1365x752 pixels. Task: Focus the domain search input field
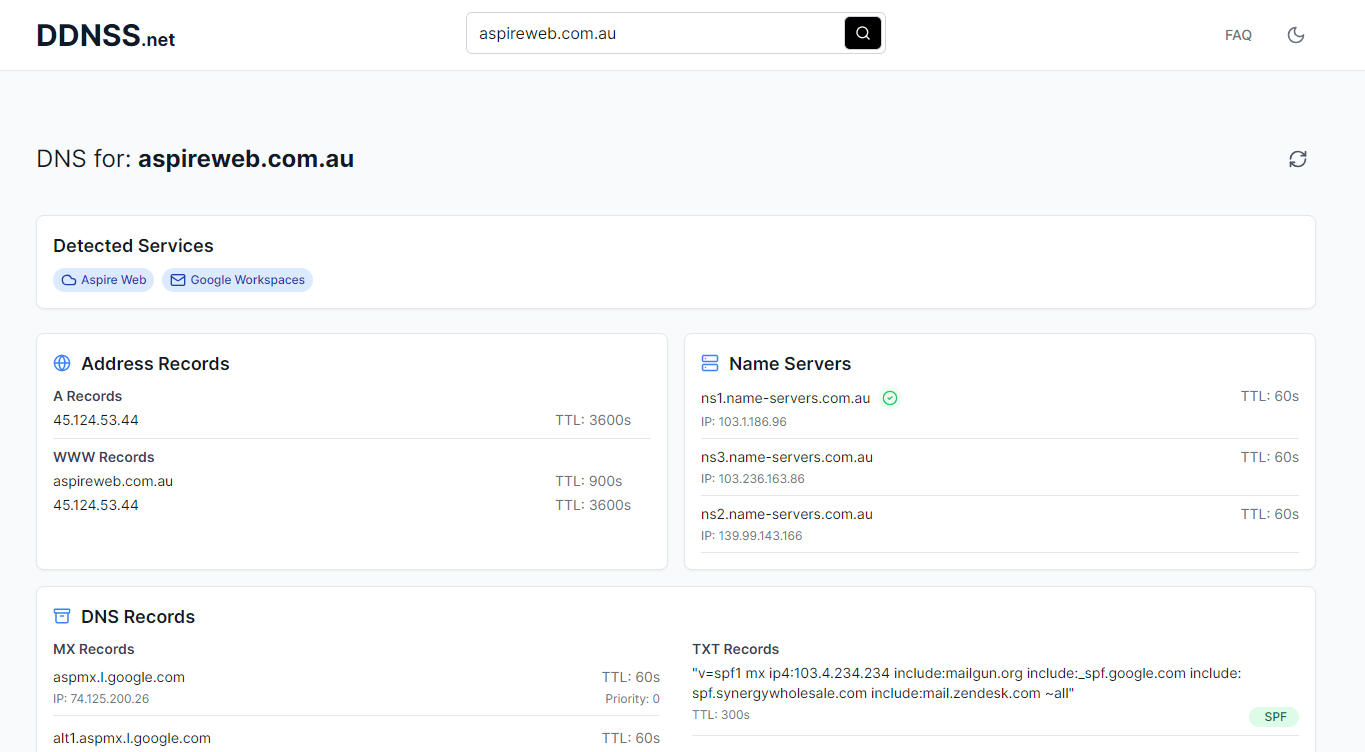tap(656, 33)
